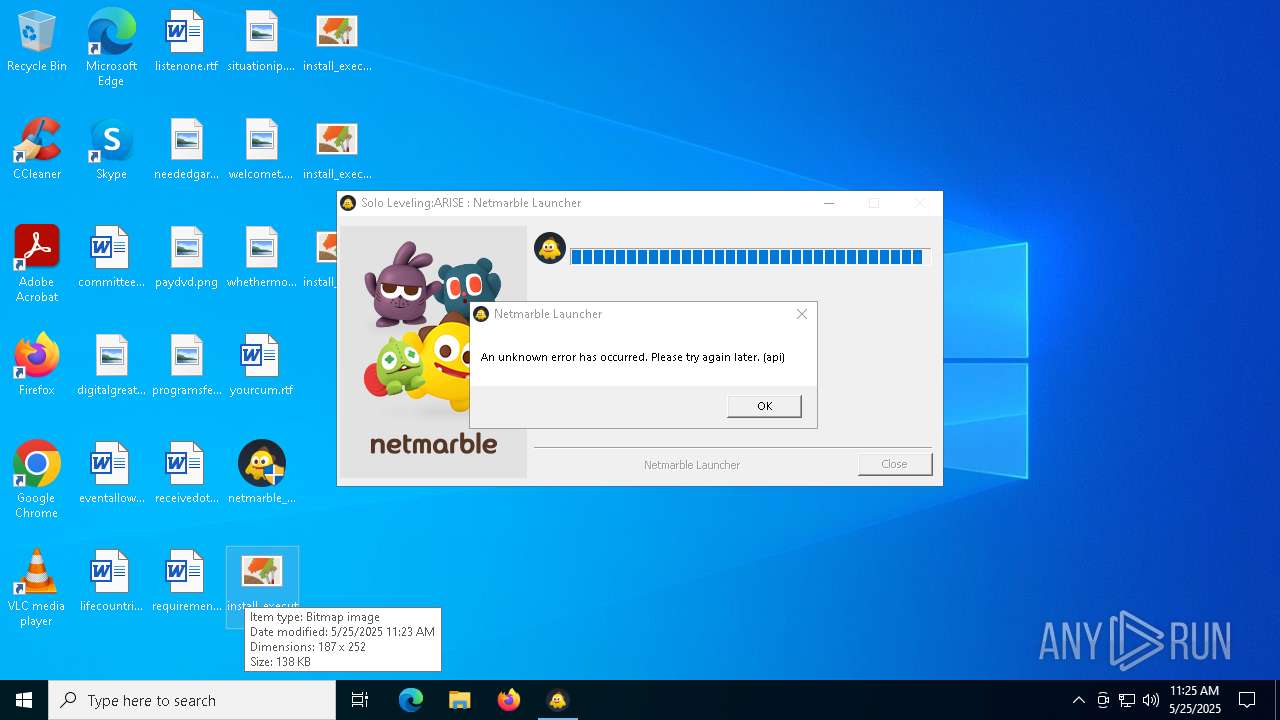The height and width of the screenshot is (720, 1280).
Task: Select the eventallow Word document on the desktop
Action: pos(111,474)
